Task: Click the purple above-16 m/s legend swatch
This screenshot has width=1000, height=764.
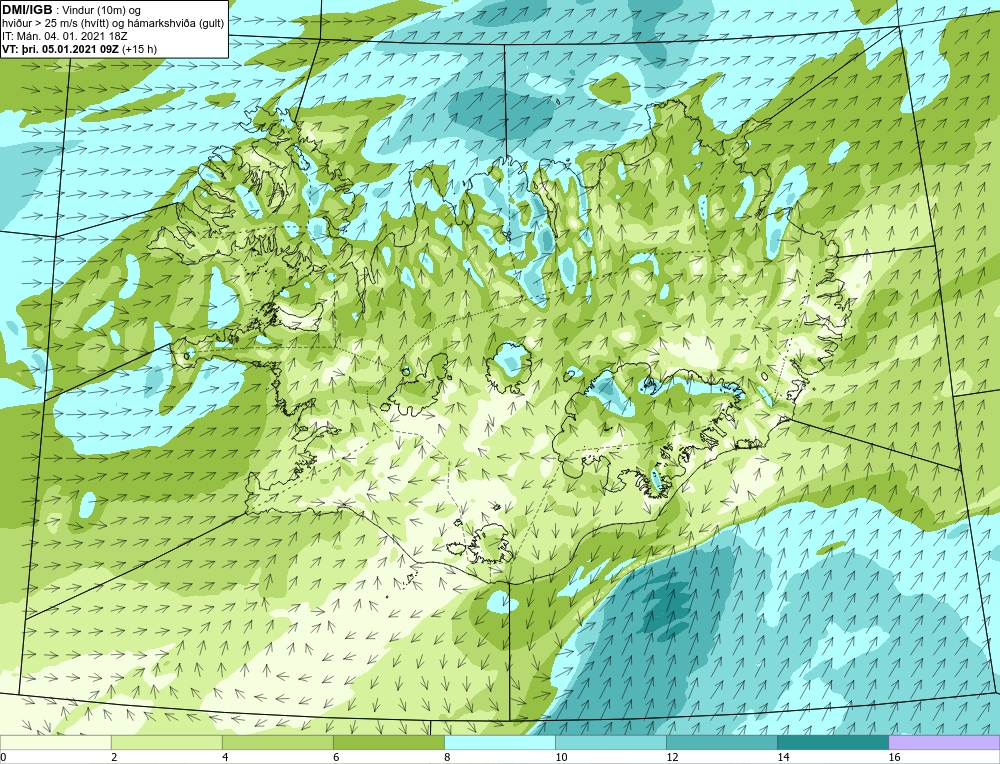Action: coord(944,742)
